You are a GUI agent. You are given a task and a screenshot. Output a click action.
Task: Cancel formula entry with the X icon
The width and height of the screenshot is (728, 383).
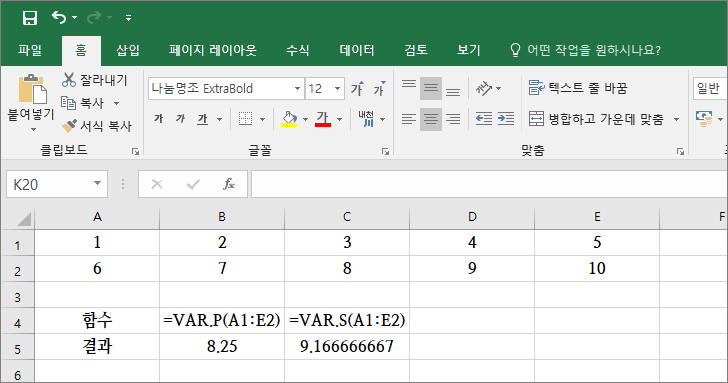click(x=157, y=184)
